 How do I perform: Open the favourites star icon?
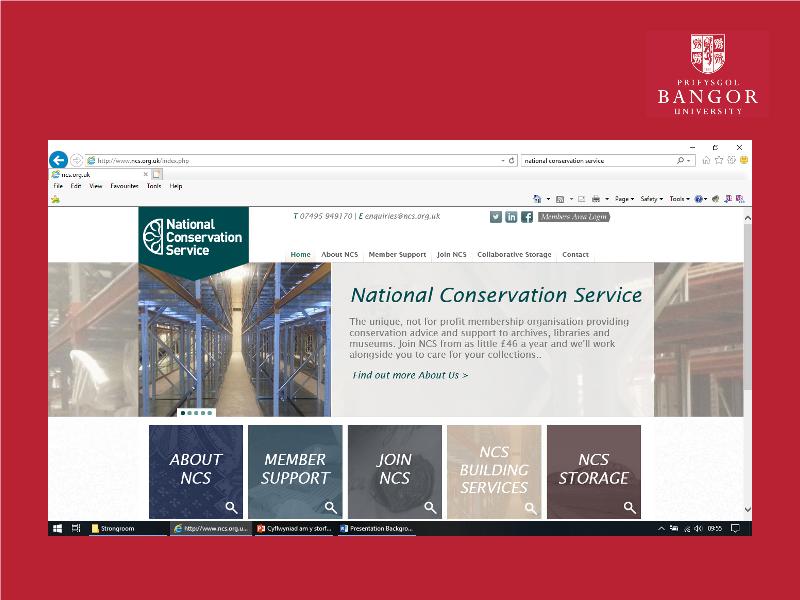tap(719, 160)
